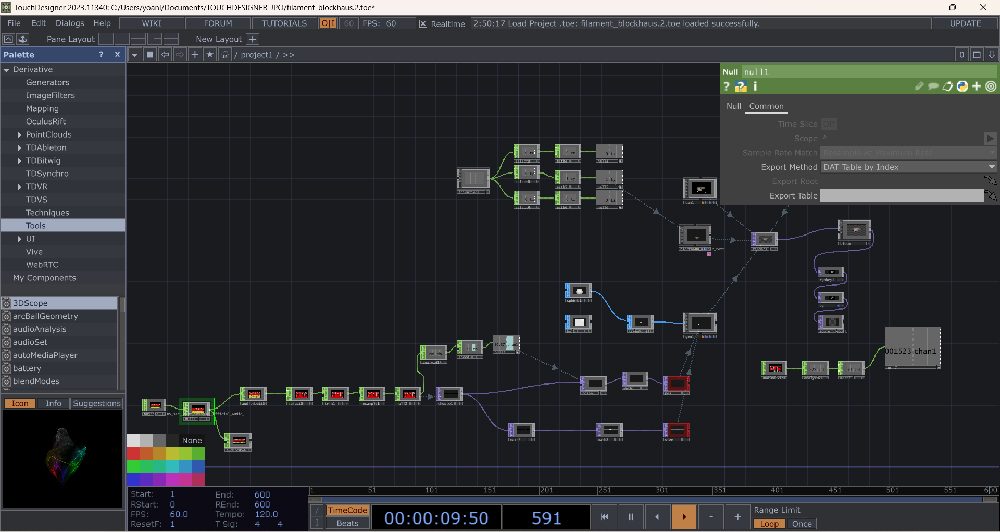Switch to the Null parameter tab
The image size is (1000, 532).
[733, 105]
